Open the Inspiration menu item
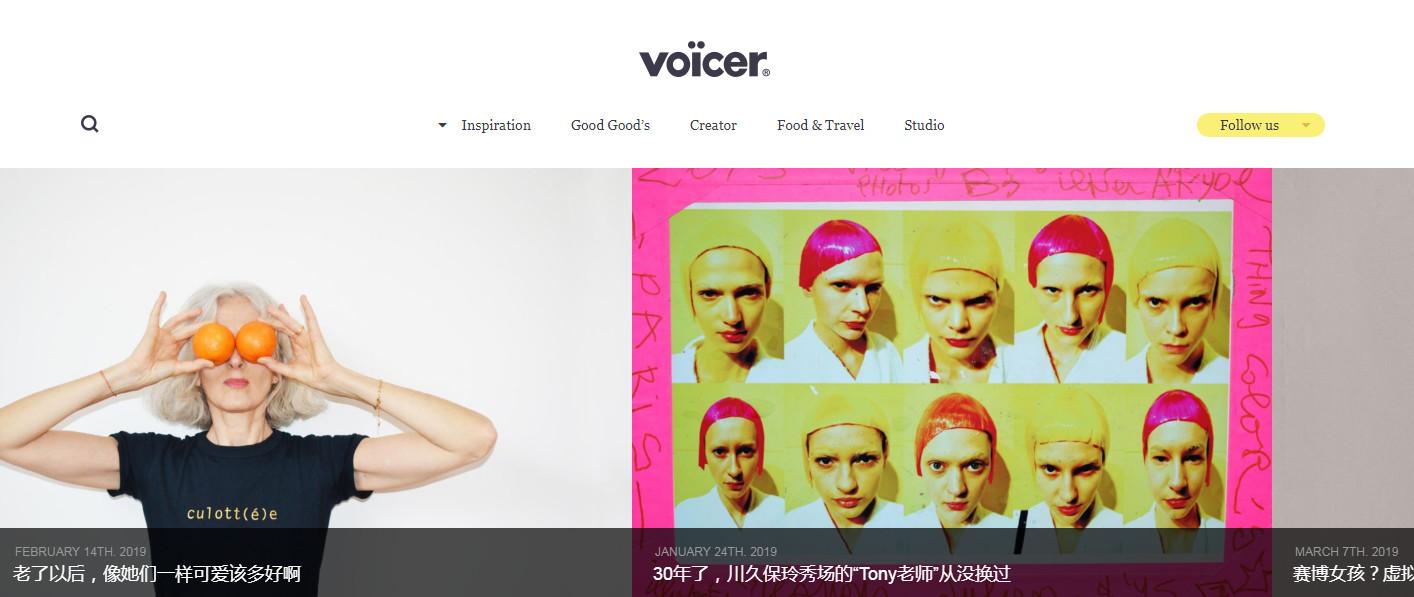This screenshot has height=597, width=1414. (496, 125)
